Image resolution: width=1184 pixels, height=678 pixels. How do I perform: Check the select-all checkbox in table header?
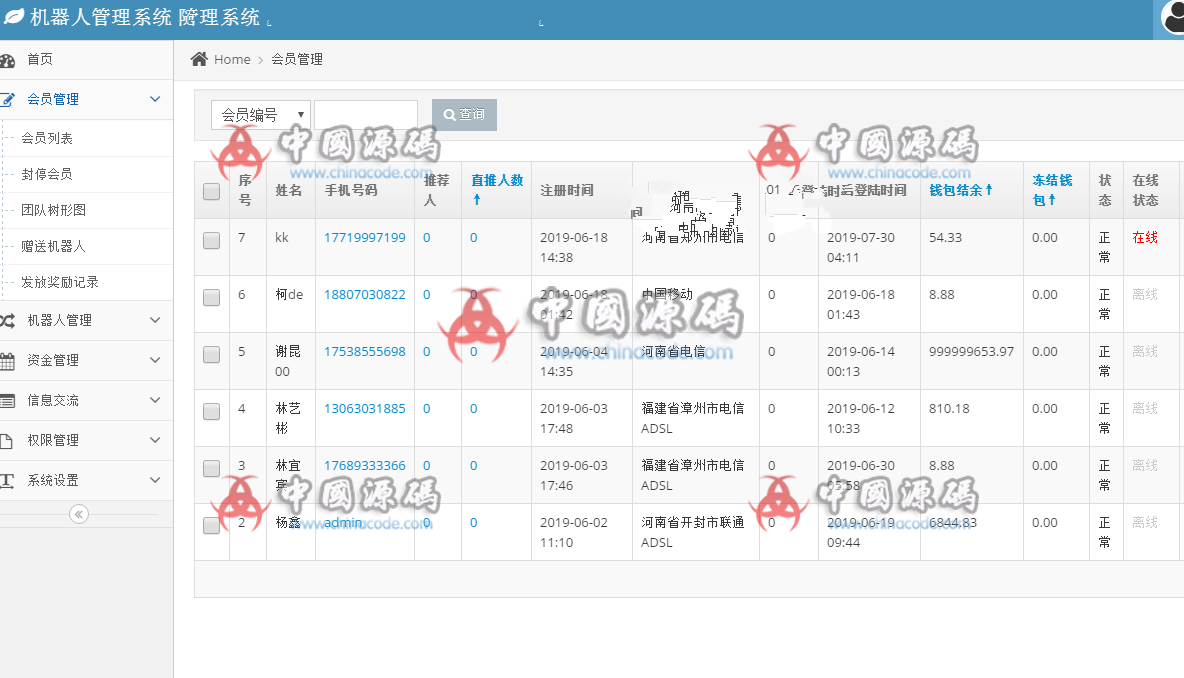[211, 191]
